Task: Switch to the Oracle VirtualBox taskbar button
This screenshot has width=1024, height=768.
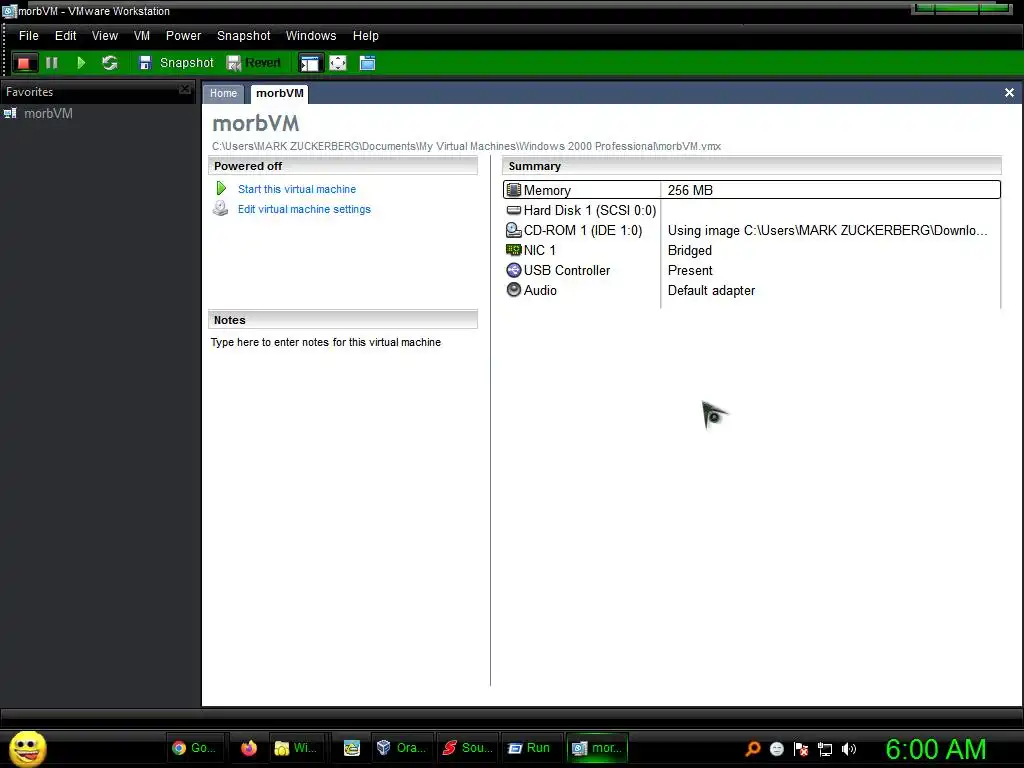Action: tap(402, 748)
